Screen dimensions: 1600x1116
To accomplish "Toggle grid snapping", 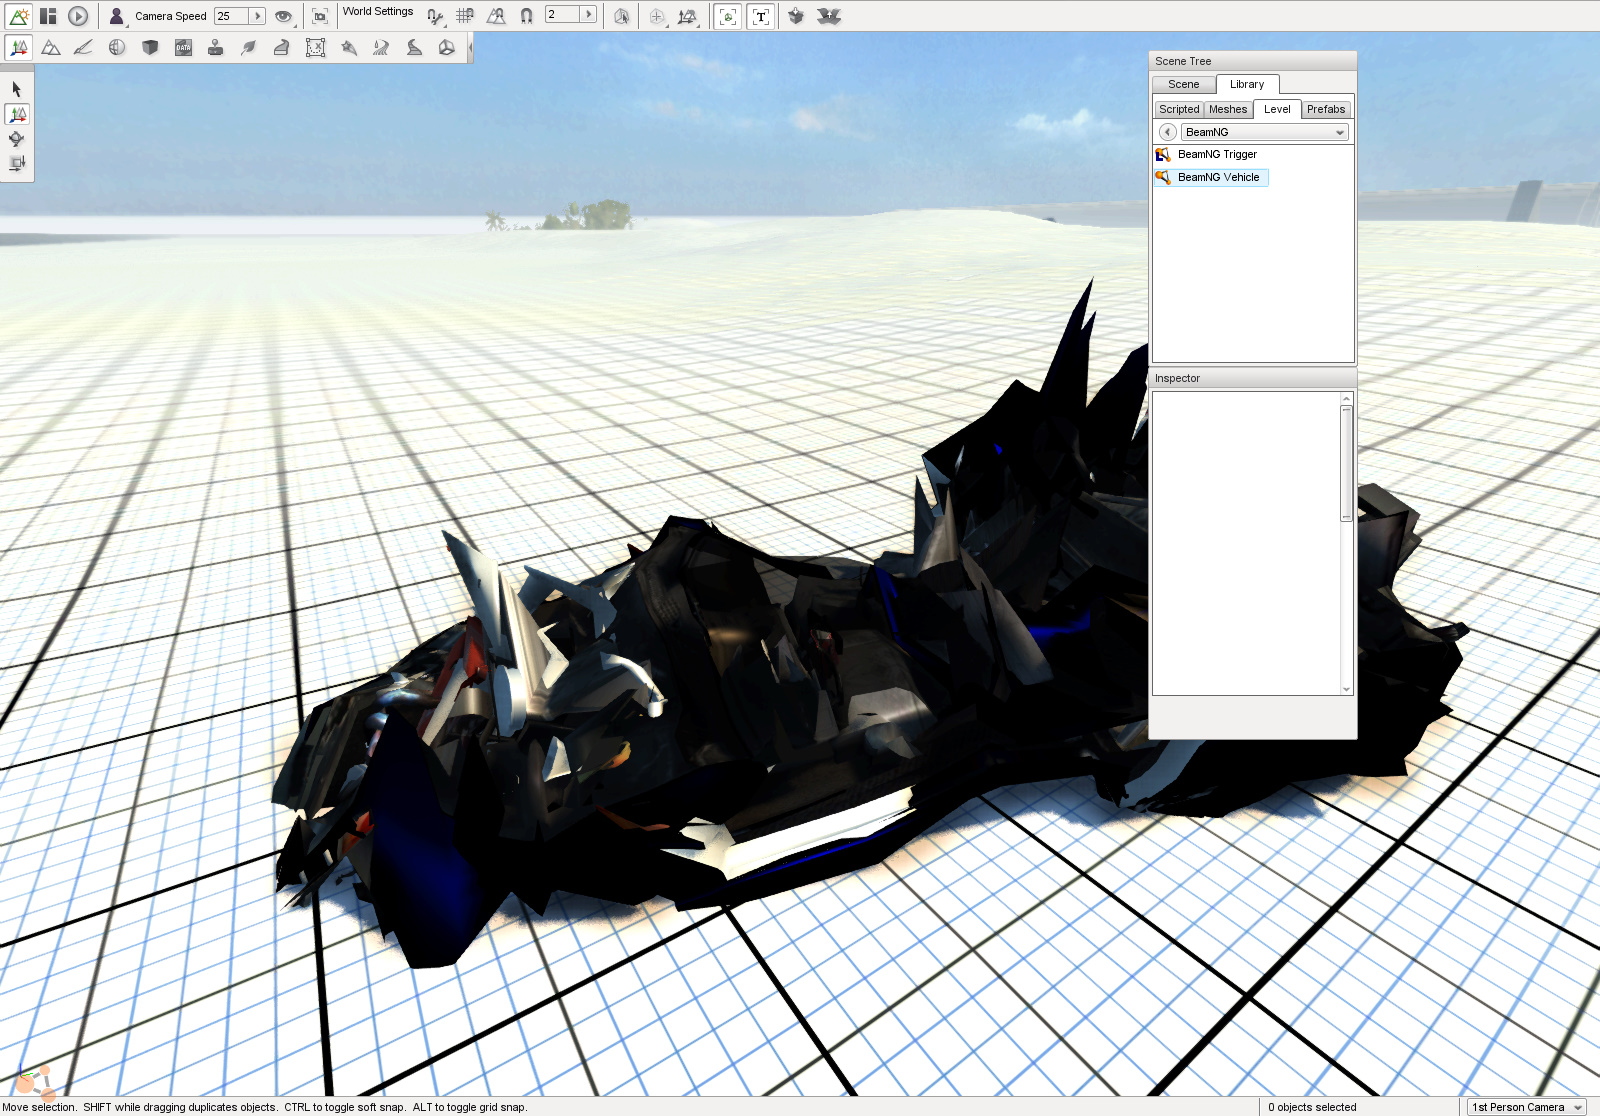I will 465,16.
